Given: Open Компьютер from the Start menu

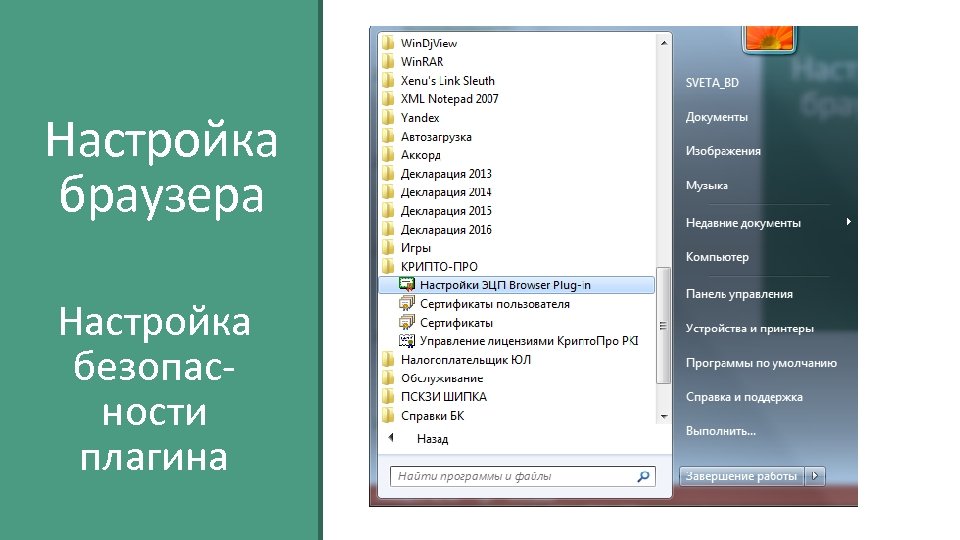Looking at the screenshot, I should (717, 257).
